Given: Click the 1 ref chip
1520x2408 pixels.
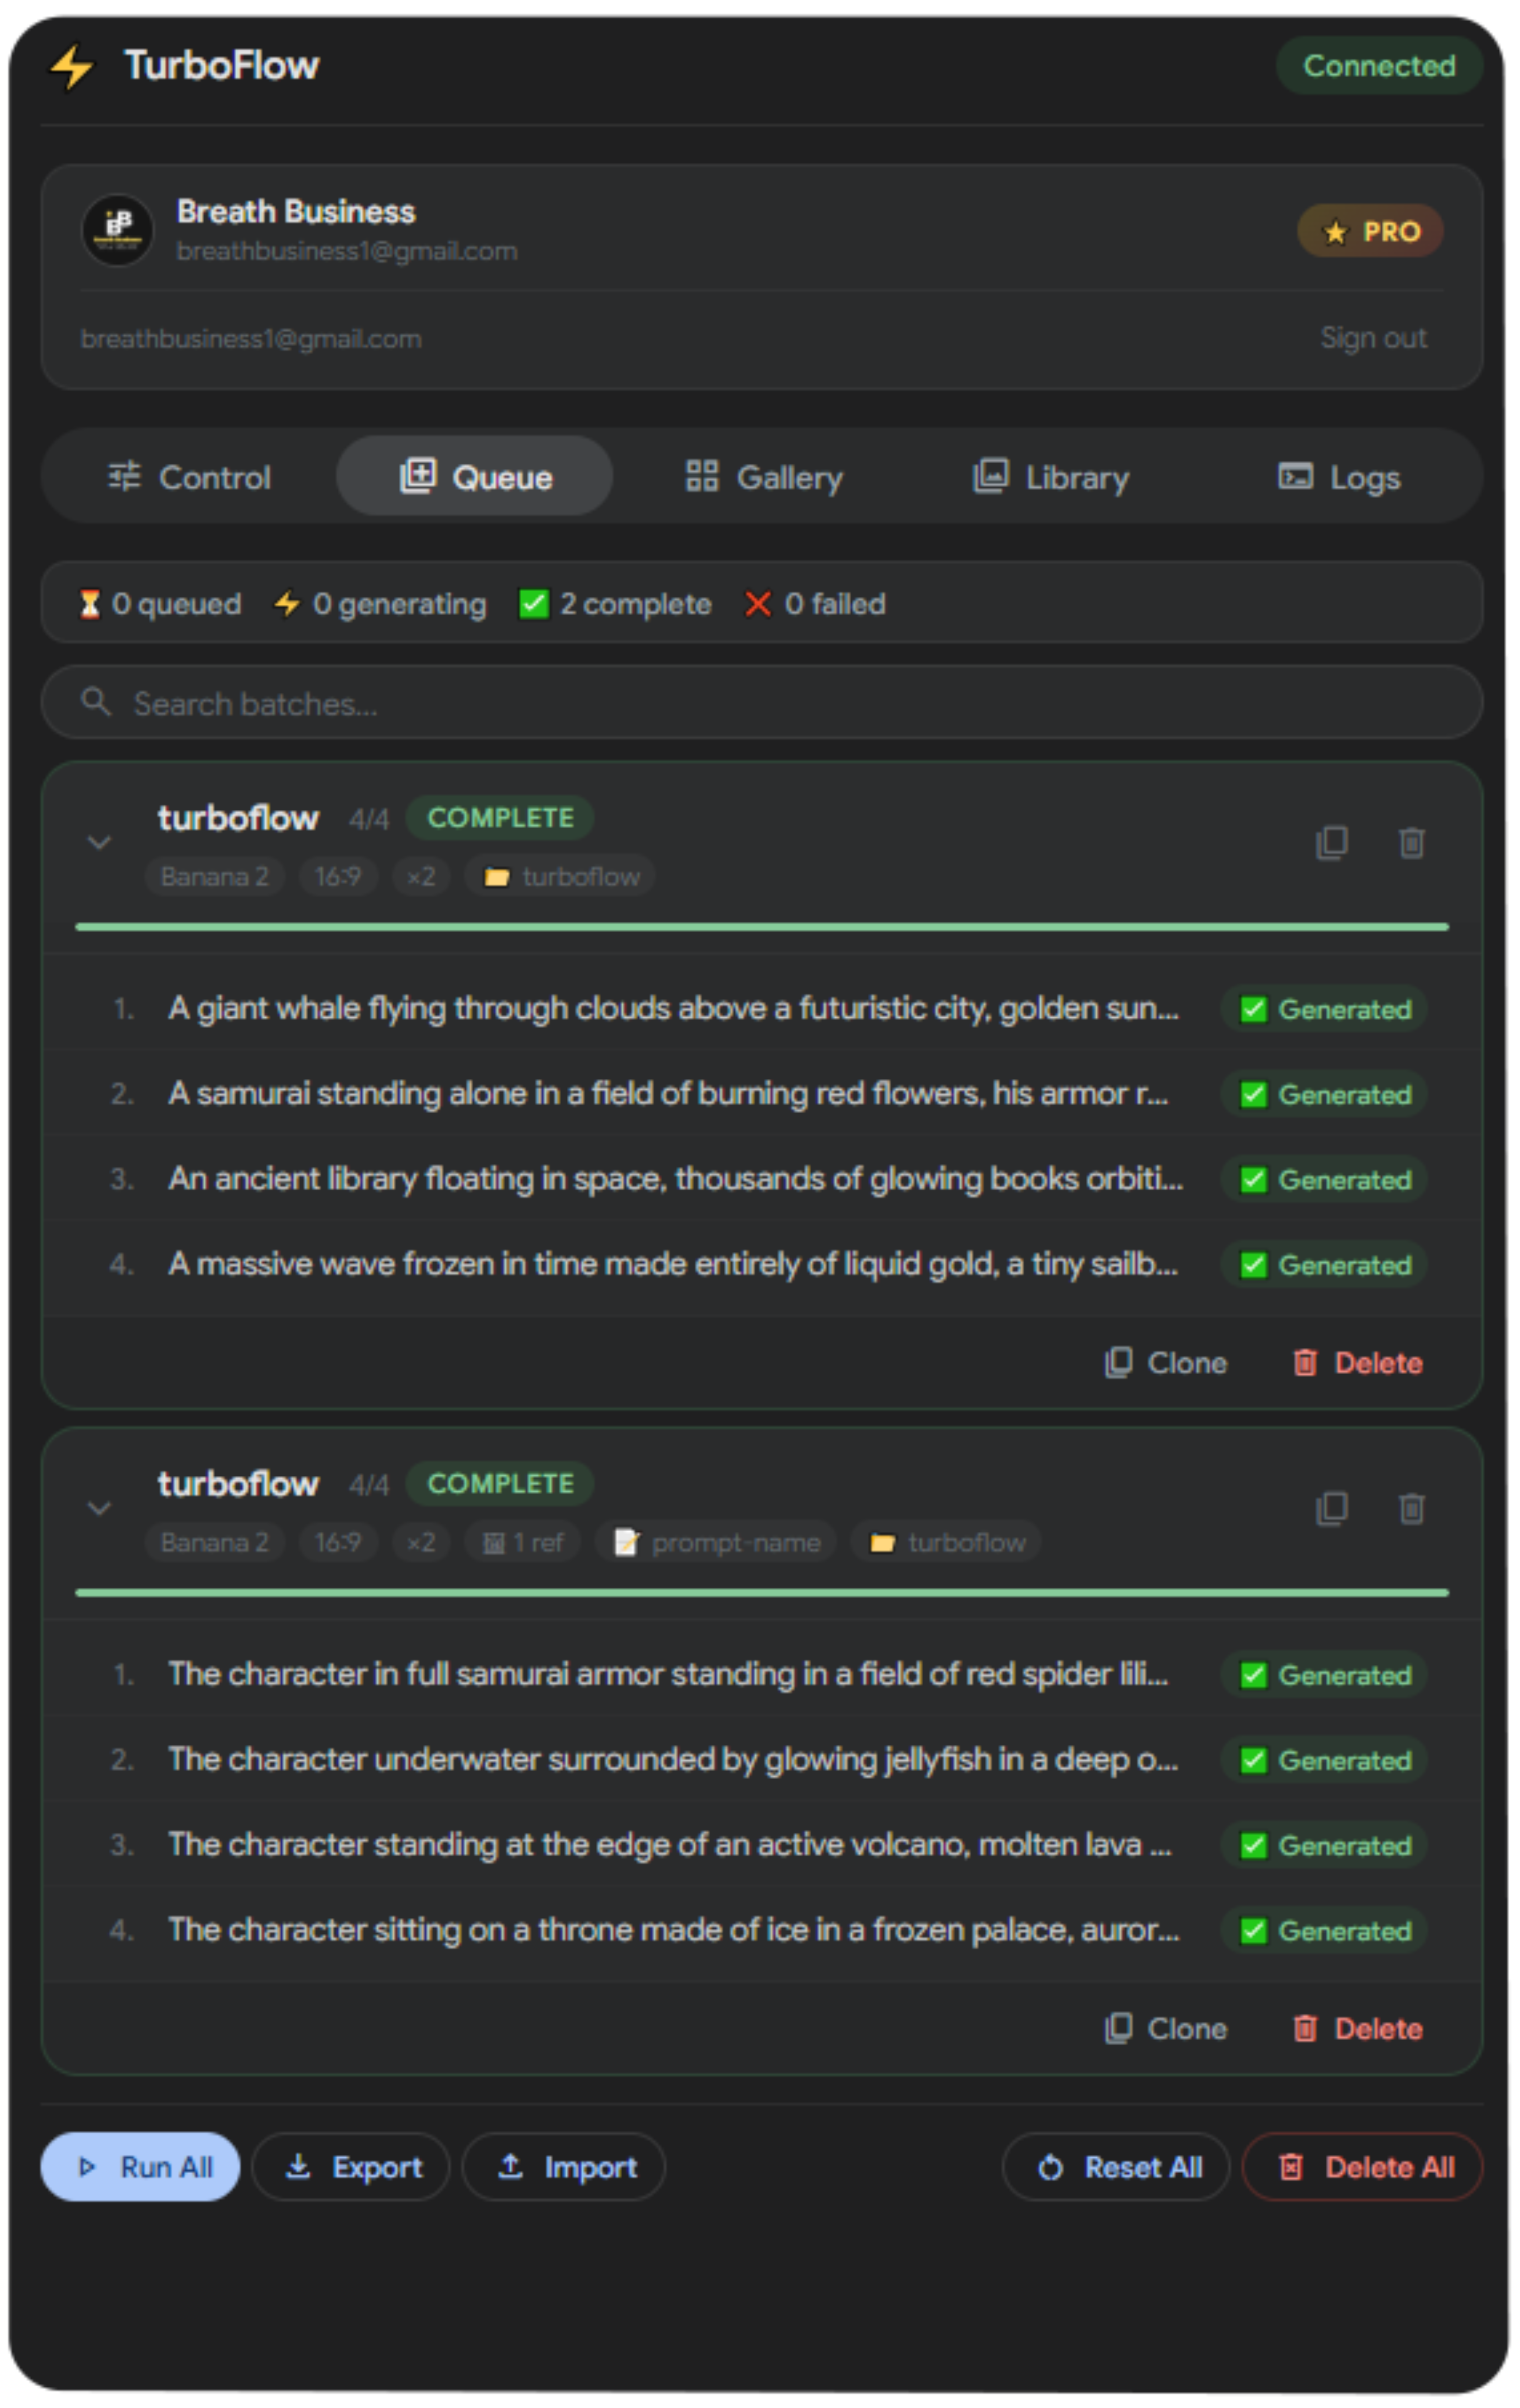Looking at the screenshot, I should click(523, 1543).
